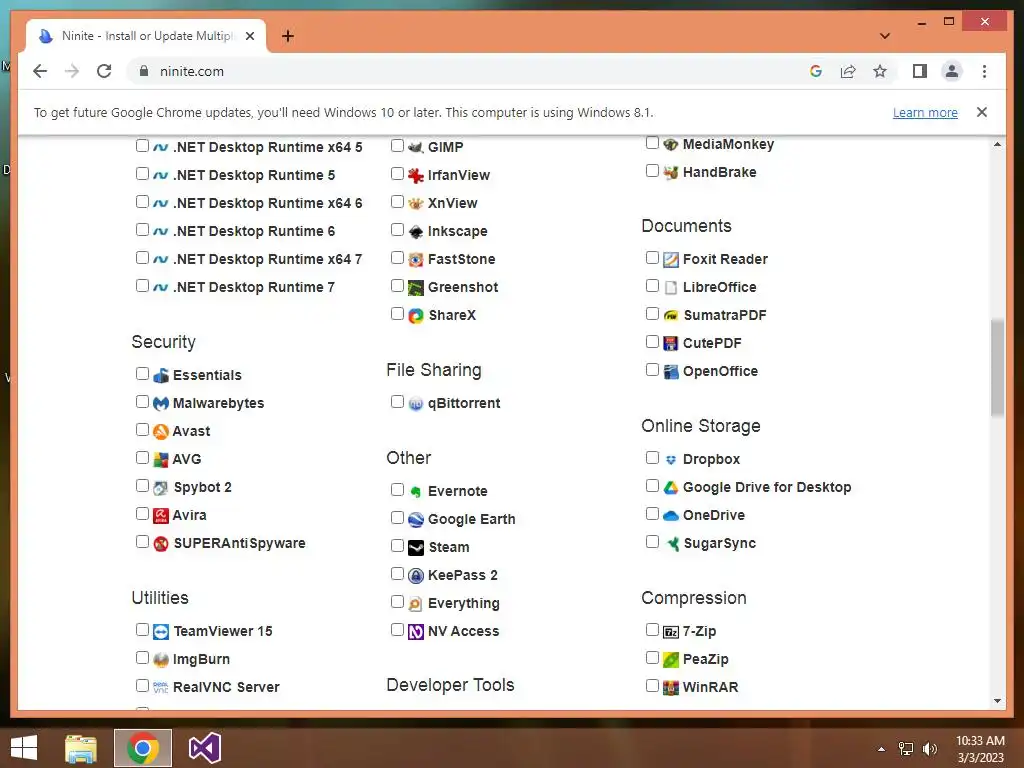The height and width of the screenshot is (768, 1024).
Task: Bookmark this page with the star icon
Action: pyautogui.click(x=880, y=71)
